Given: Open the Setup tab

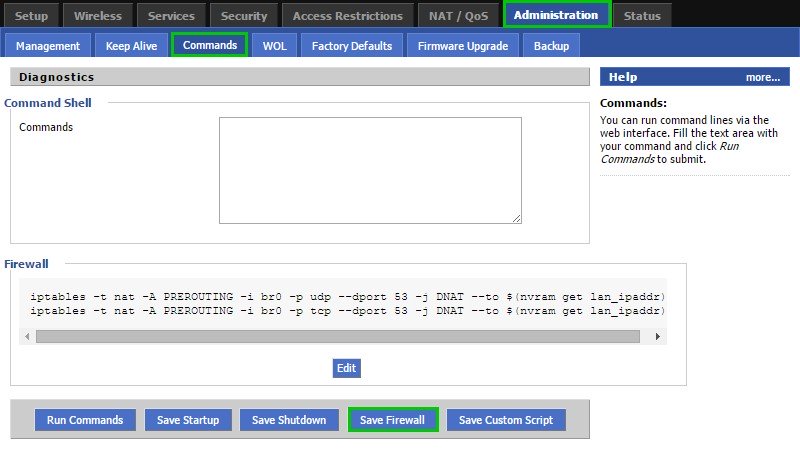Looking at the screenshot, I should point(31,15).
